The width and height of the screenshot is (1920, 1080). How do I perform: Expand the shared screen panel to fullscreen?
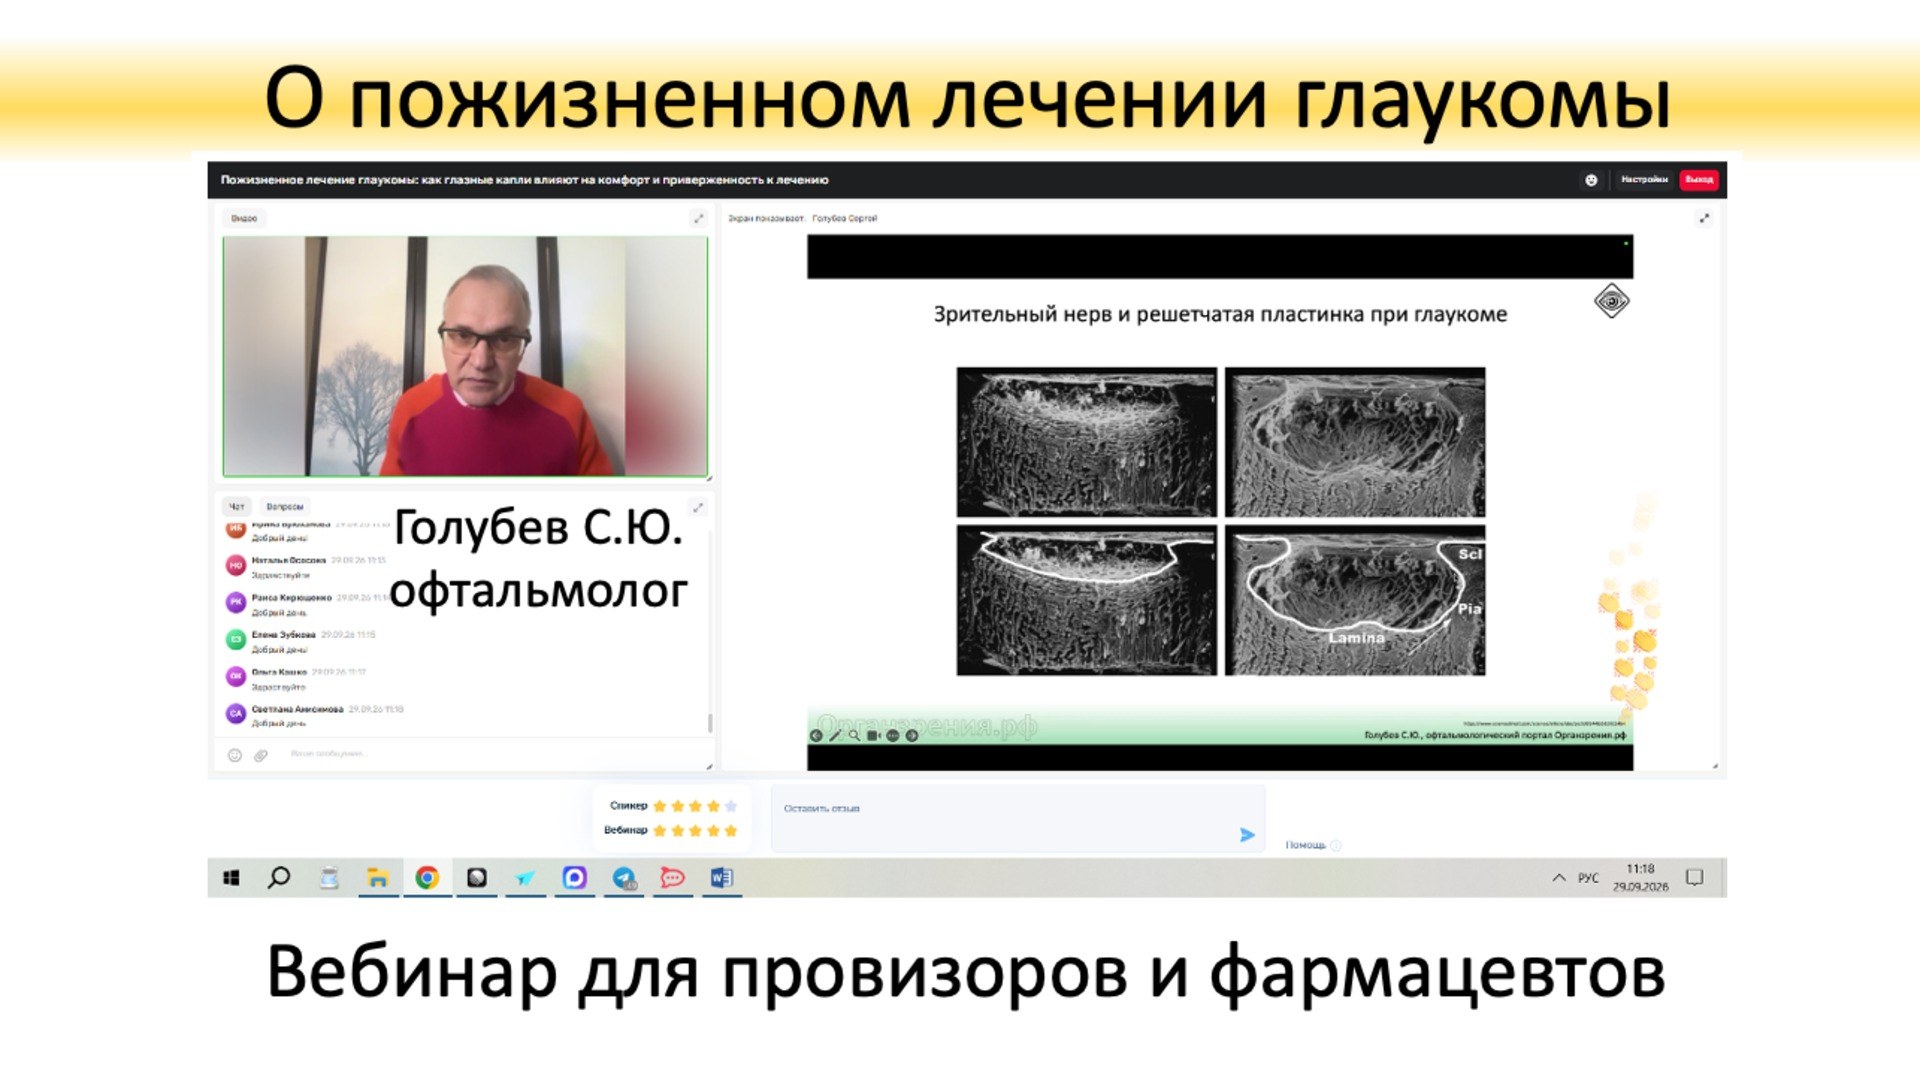tap(1704, 218)
